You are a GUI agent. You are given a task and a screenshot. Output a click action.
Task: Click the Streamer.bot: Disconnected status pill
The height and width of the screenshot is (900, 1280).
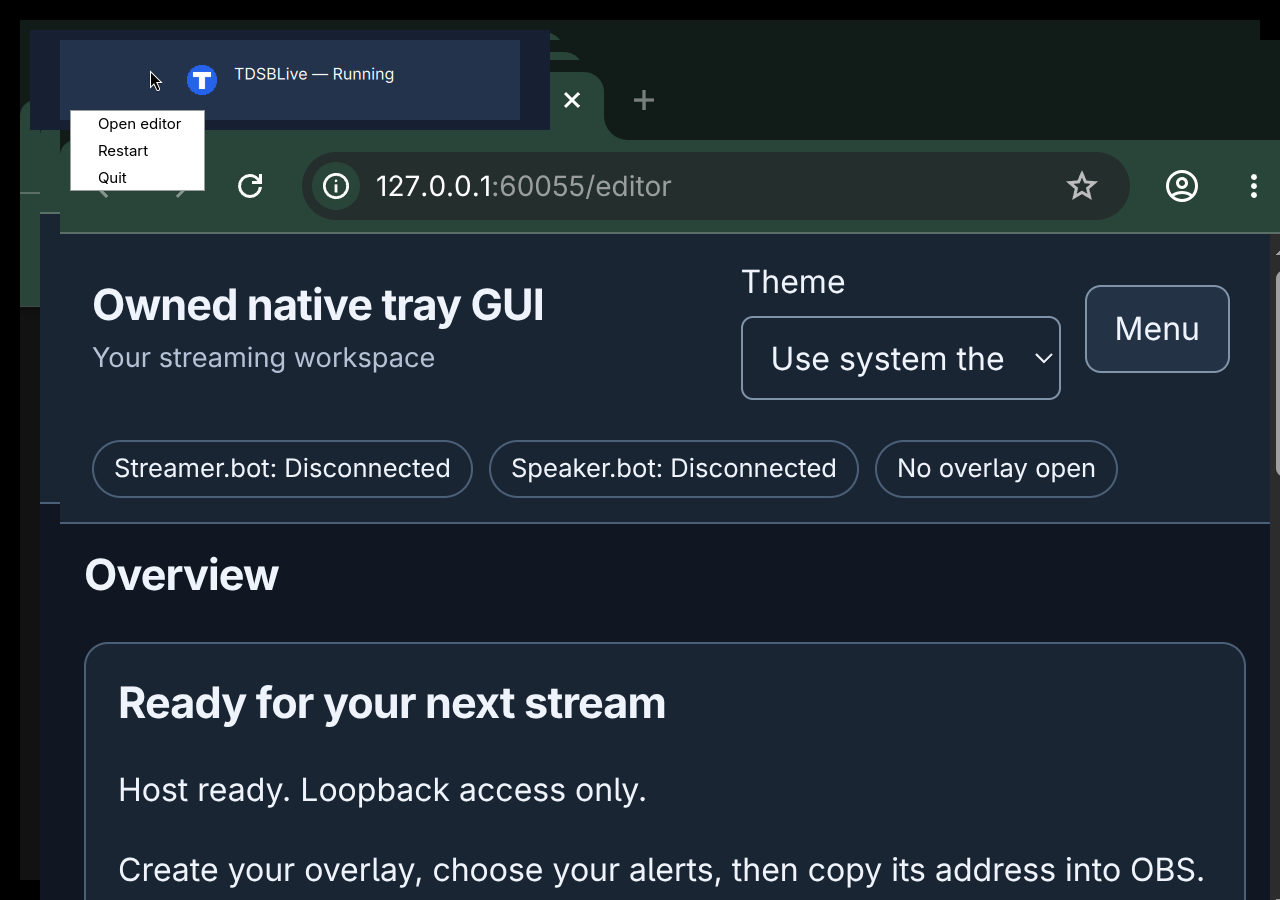282,469
